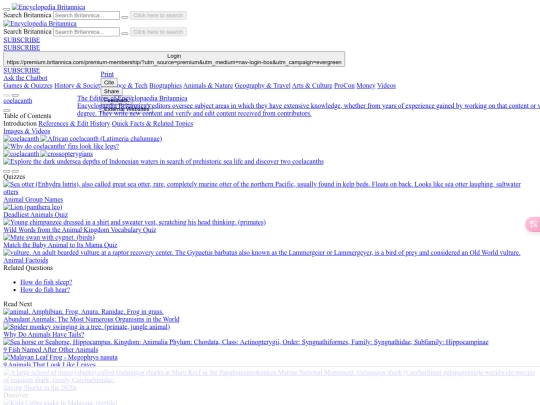540x405 pixels.
Task: Click the pink translate floating icon
Action: (x=533, y=225)
